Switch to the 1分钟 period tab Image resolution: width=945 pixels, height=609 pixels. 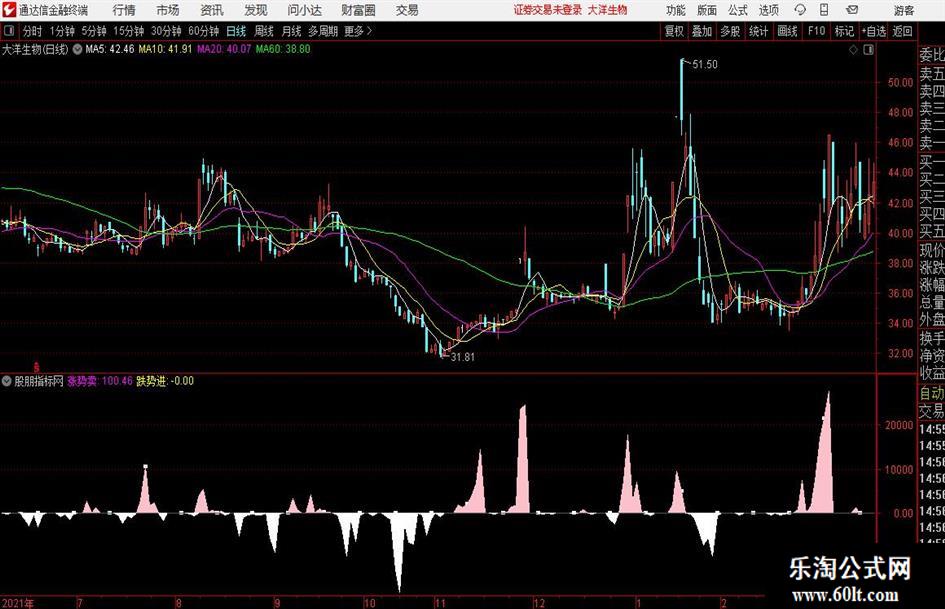coord(62,31)
